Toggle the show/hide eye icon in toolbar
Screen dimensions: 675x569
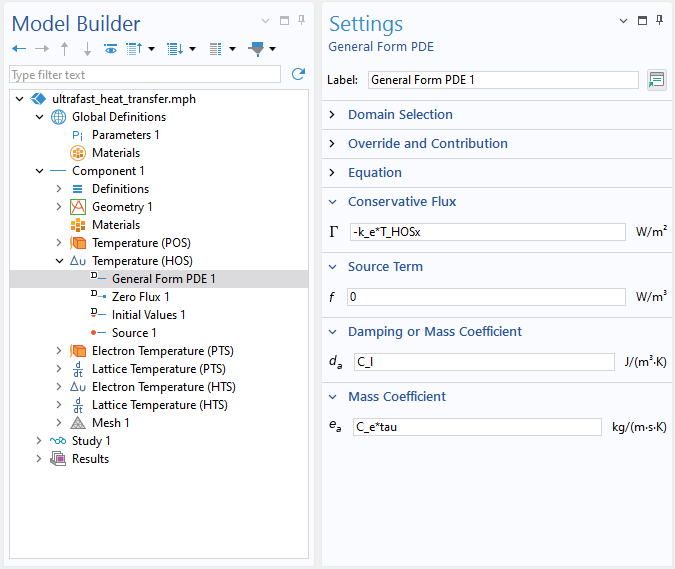pos(110,48)
